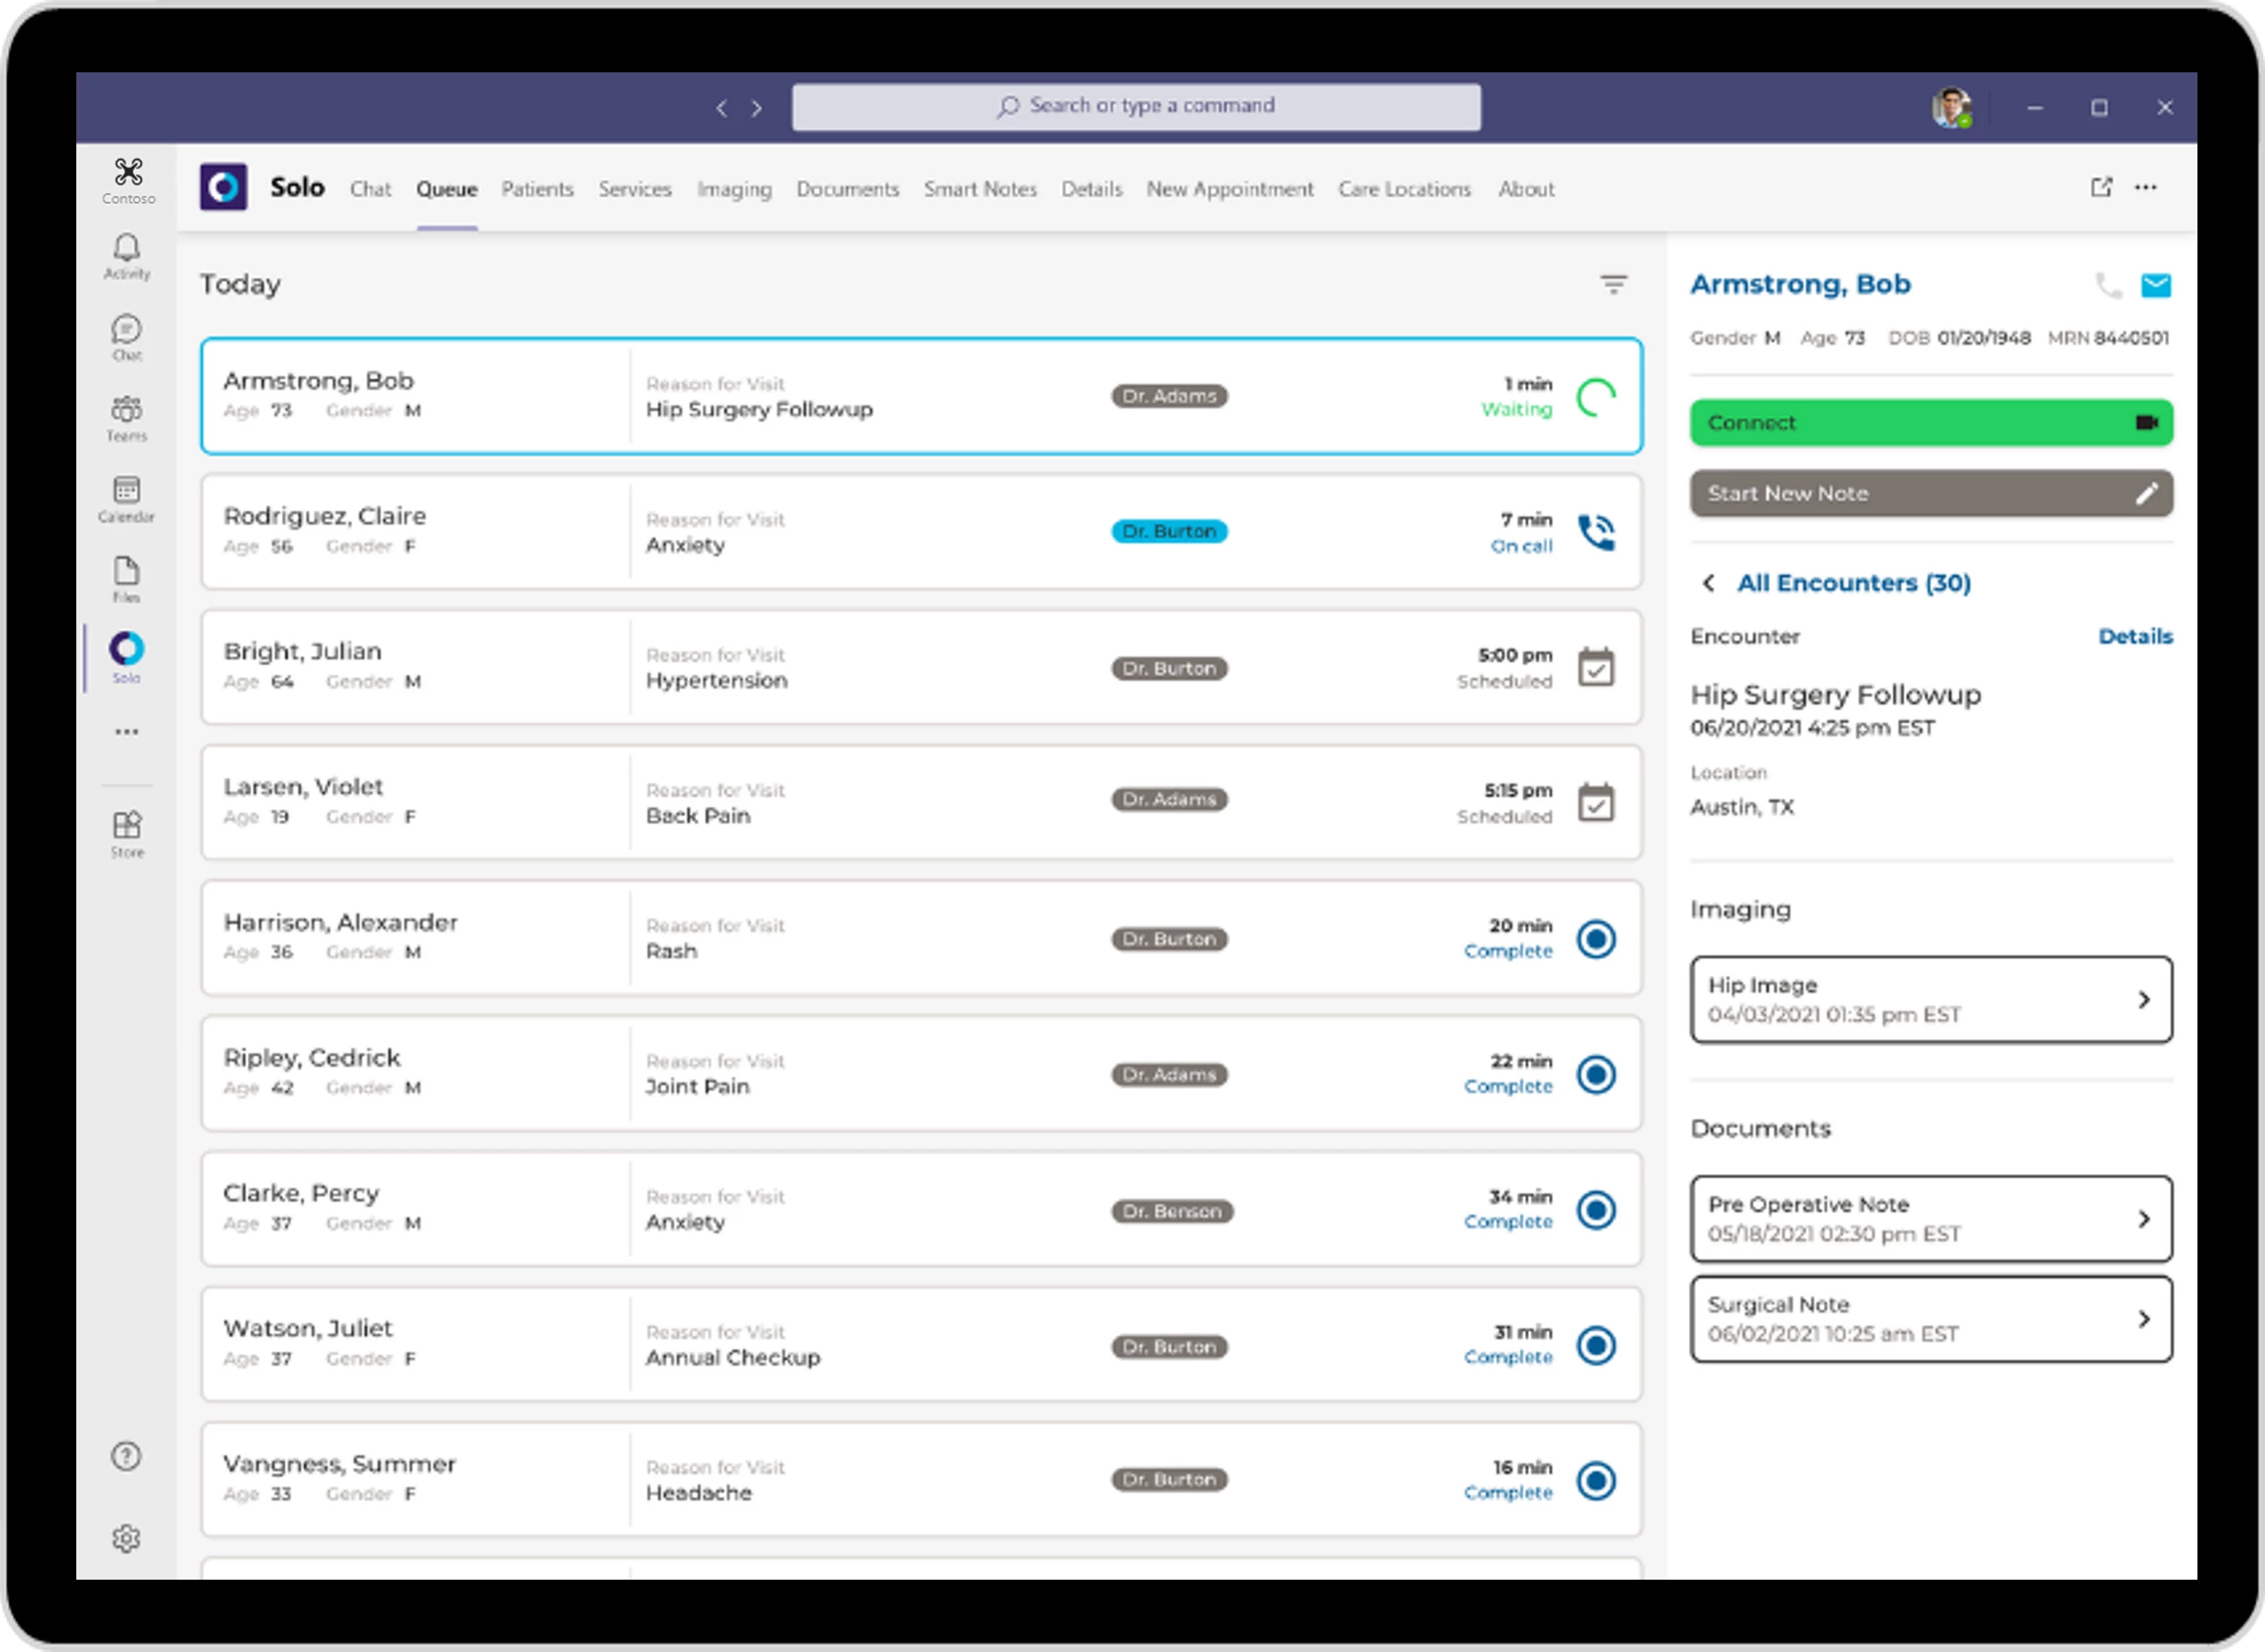Open encounter Details link
The image size is (2265, 1652).
point(2136,636)
